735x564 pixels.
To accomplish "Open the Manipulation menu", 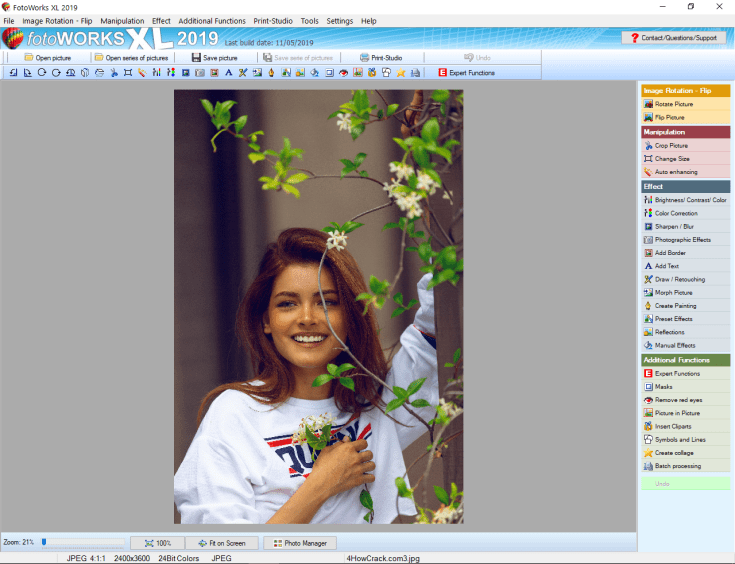I will [x=122, y=21].
